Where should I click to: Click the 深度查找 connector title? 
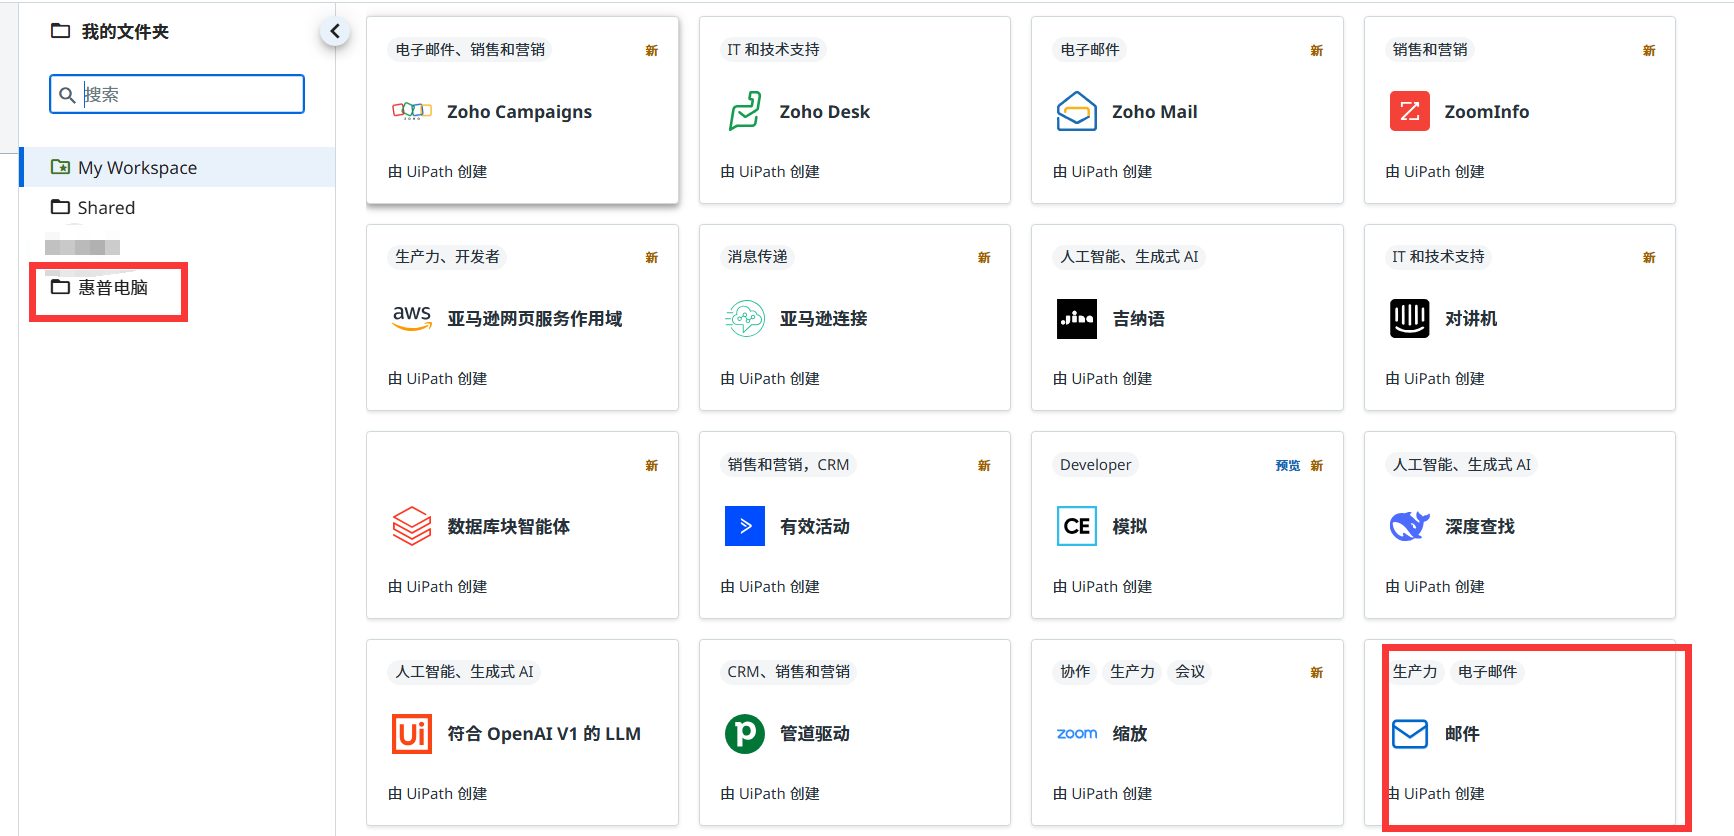(x=1480, y=527)
